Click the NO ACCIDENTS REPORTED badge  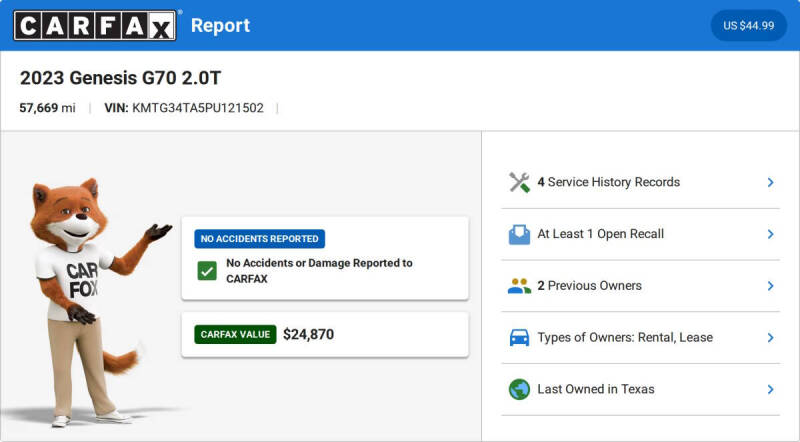coord(259,239)
